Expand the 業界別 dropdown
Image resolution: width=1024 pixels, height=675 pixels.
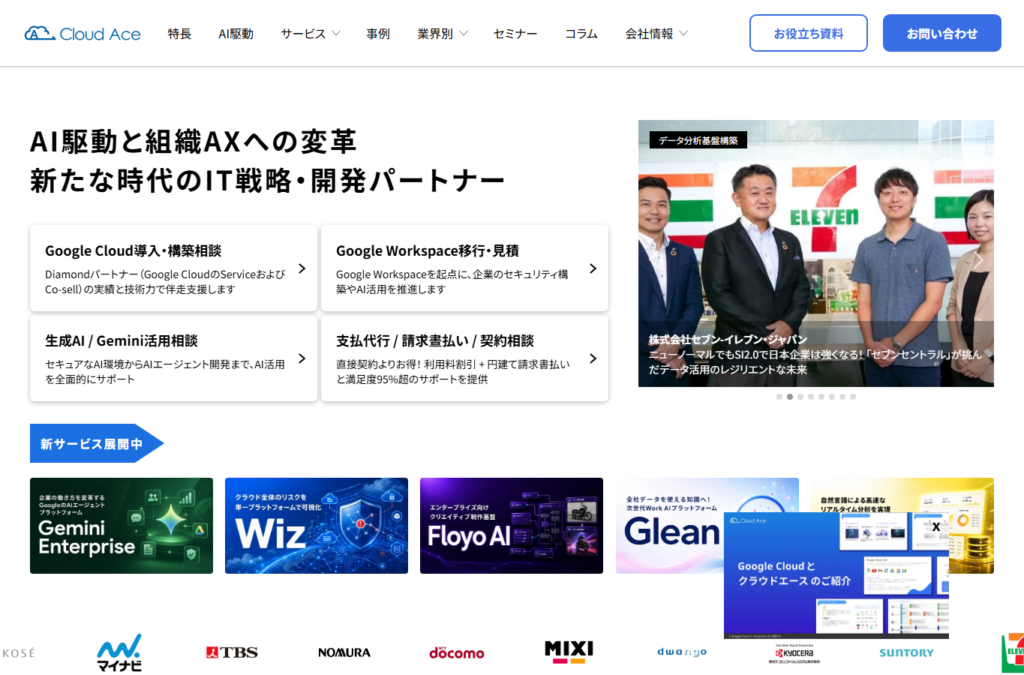tap(442, 33)
